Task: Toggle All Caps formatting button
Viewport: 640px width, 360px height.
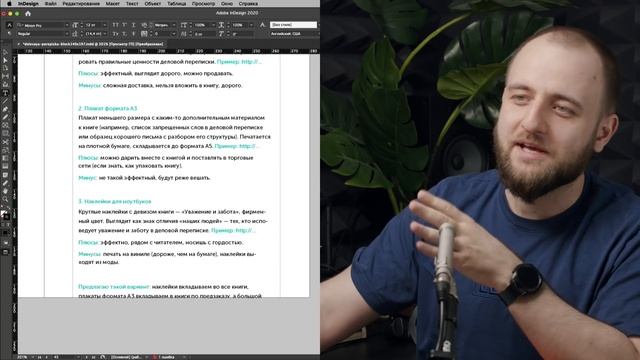Action: coord(115,25)
